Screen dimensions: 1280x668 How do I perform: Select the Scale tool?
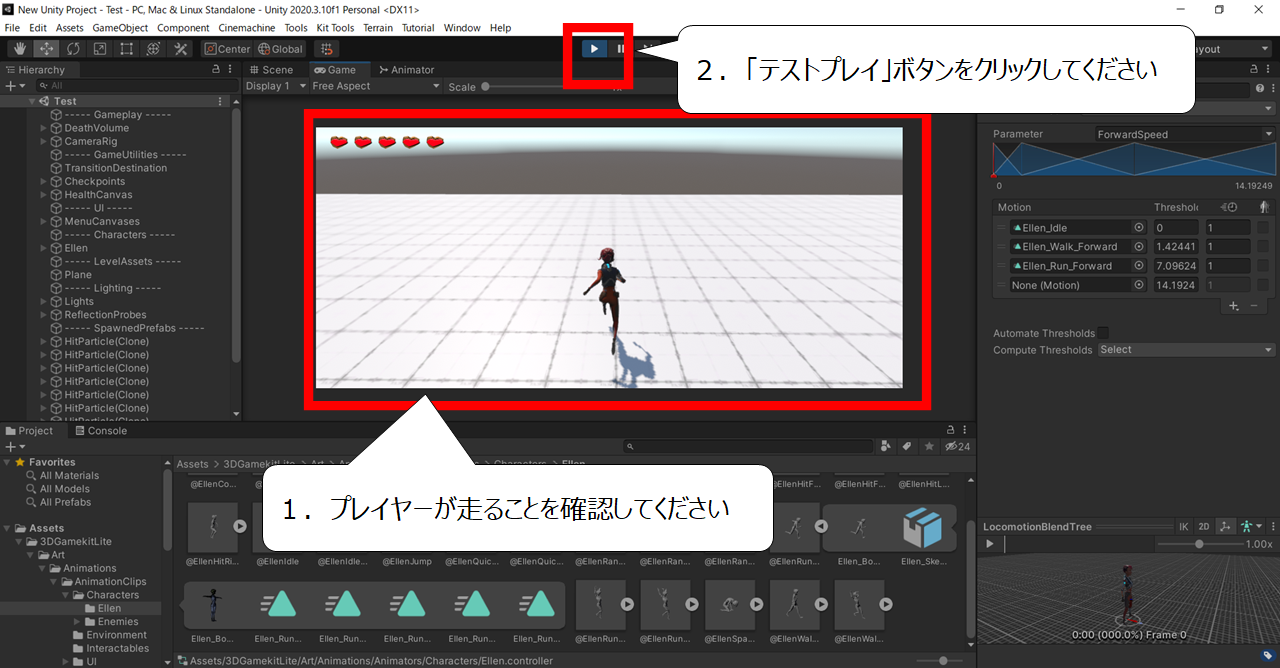pos(100,49)
